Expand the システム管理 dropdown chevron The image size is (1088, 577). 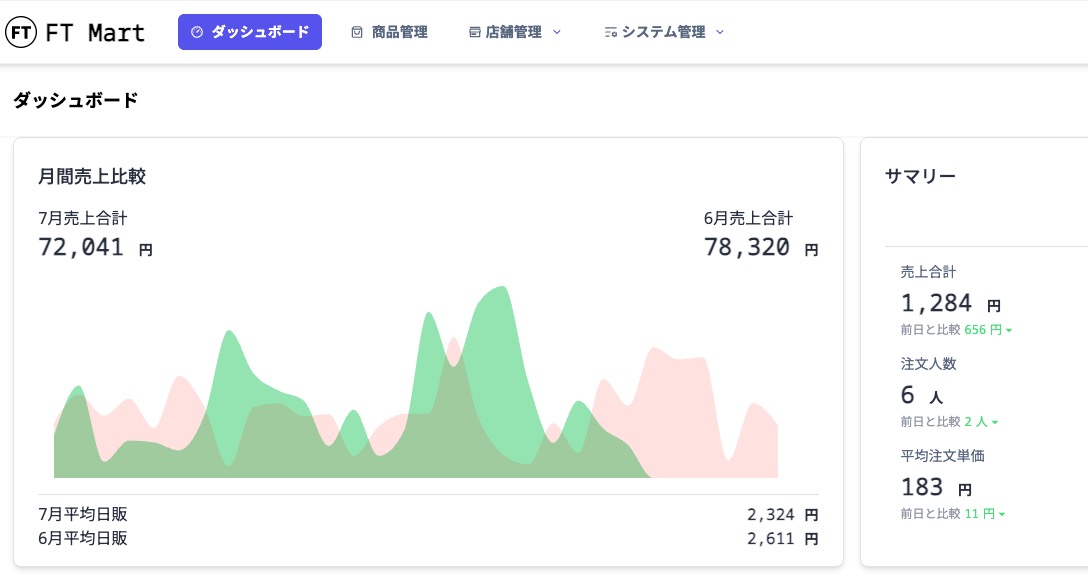tap(720, 32)
